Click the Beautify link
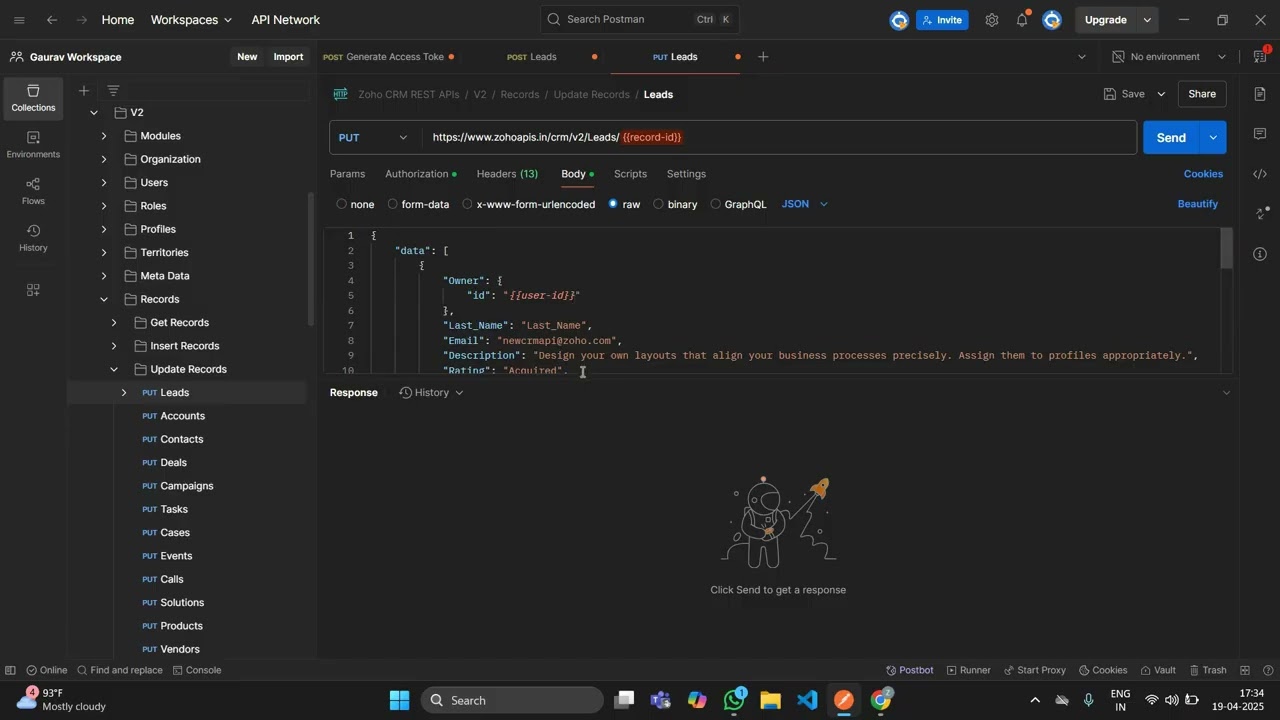 tap(1198, 204)
